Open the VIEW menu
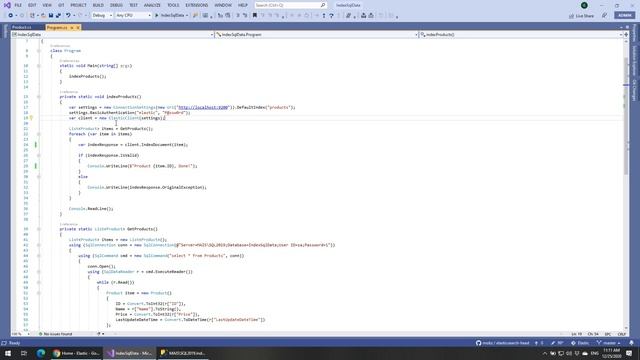This screenshot has width=640, height=360. pyautogui.click(x=47, y=5)
